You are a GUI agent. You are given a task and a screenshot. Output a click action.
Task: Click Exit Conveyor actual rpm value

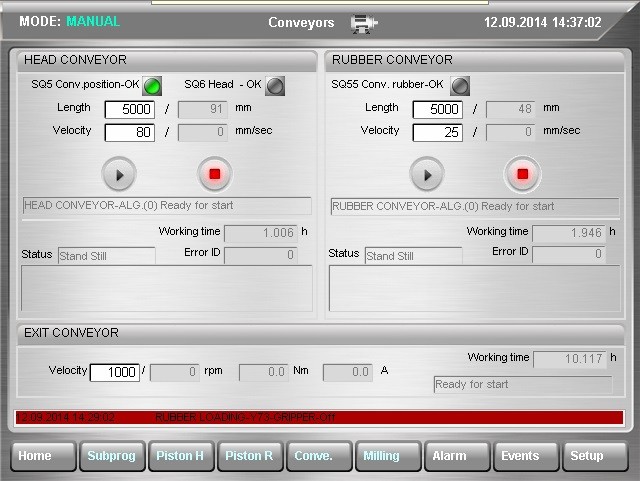click(175, 372)
